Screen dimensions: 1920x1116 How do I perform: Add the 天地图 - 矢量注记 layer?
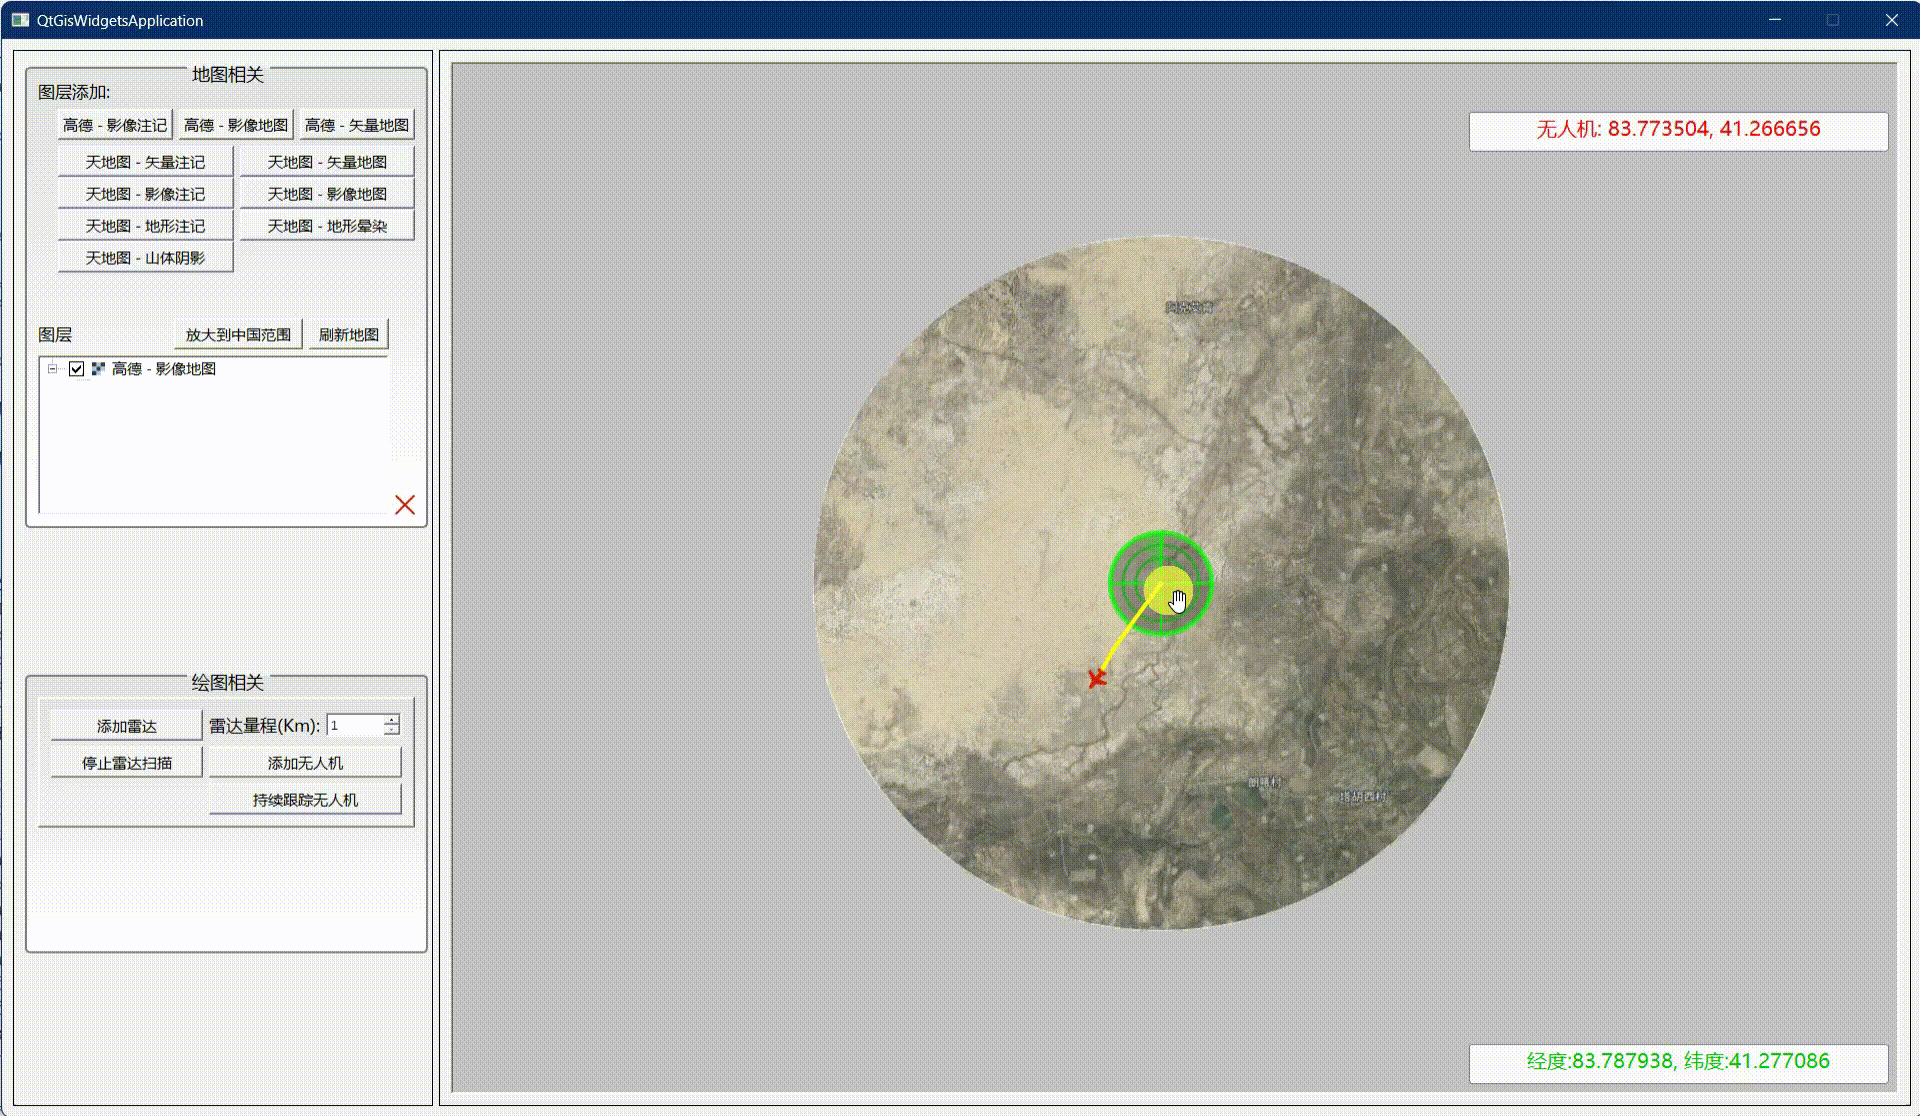145,162
